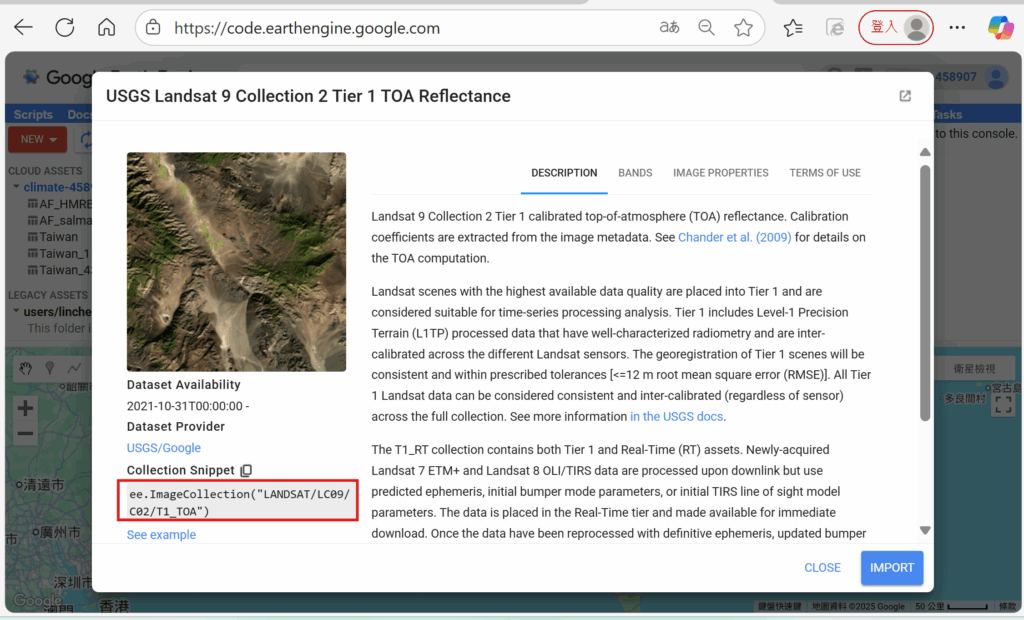This screenshot has height=620, width=1024.
Task: Open the favorites list
Action: coord(793,27)
